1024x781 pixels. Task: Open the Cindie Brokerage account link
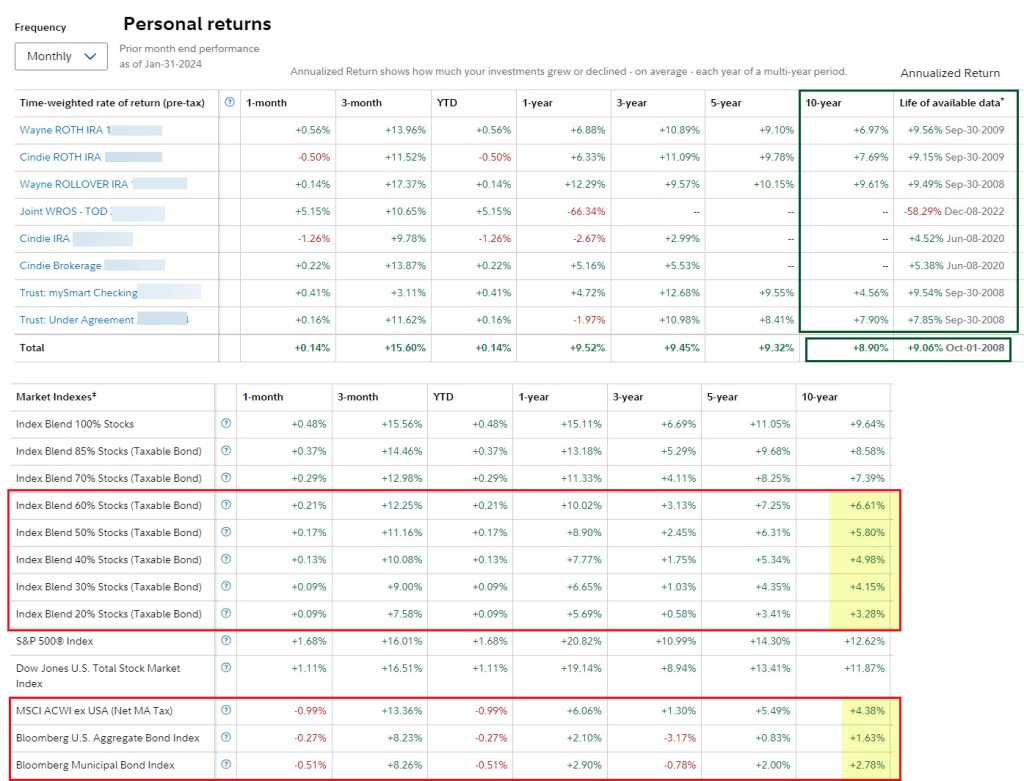60,266
